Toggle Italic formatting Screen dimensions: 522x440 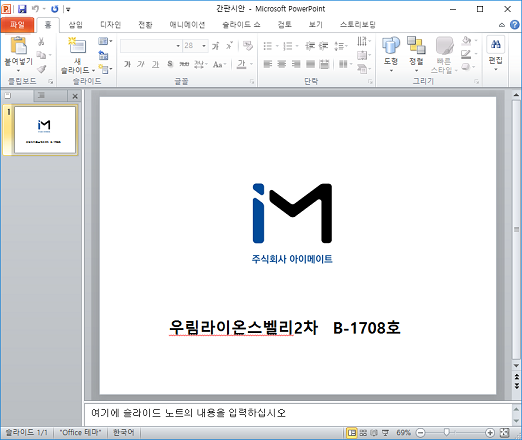(141, 64)
